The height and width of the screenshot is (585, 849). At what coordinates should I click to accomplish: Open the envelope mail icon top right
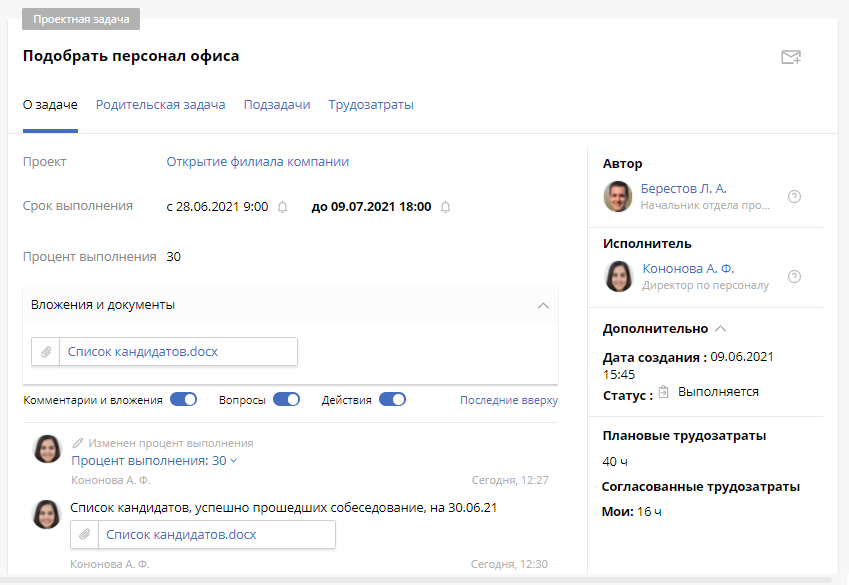click(791, 57)
